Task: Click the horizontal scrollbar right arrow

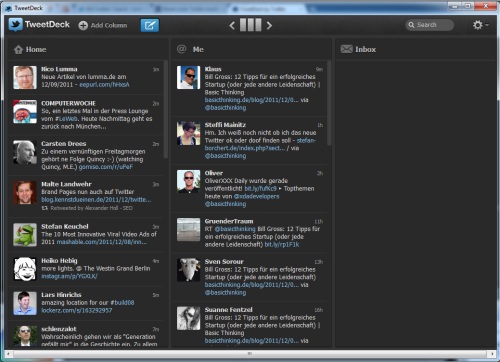Action: [492, 354]
